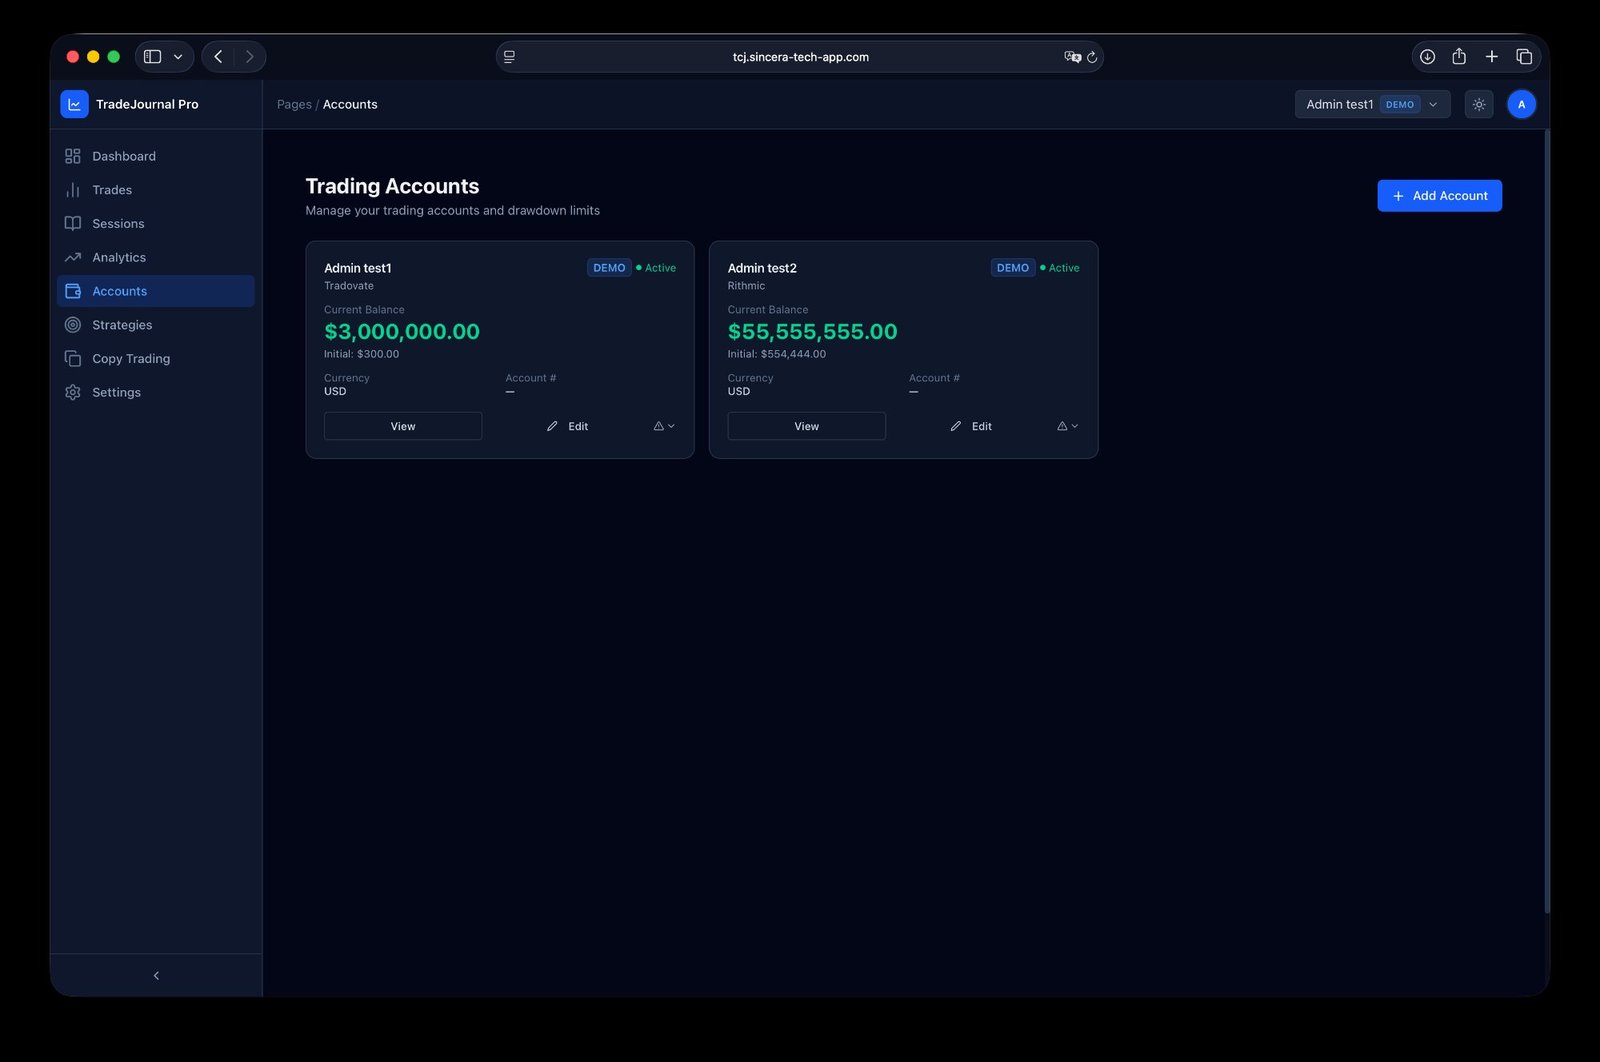Expand the warning dropdown on the Admin test2 card
The height and width of the screenshot is (1062, 1600).
tap(1067, 426)
